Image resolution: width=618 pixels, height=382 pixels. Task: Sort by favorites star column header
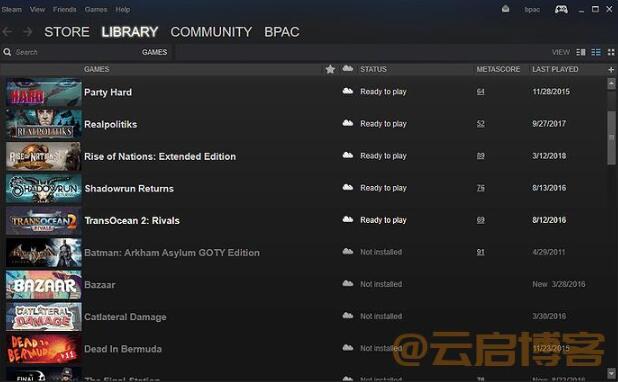[x=330, y=69]
